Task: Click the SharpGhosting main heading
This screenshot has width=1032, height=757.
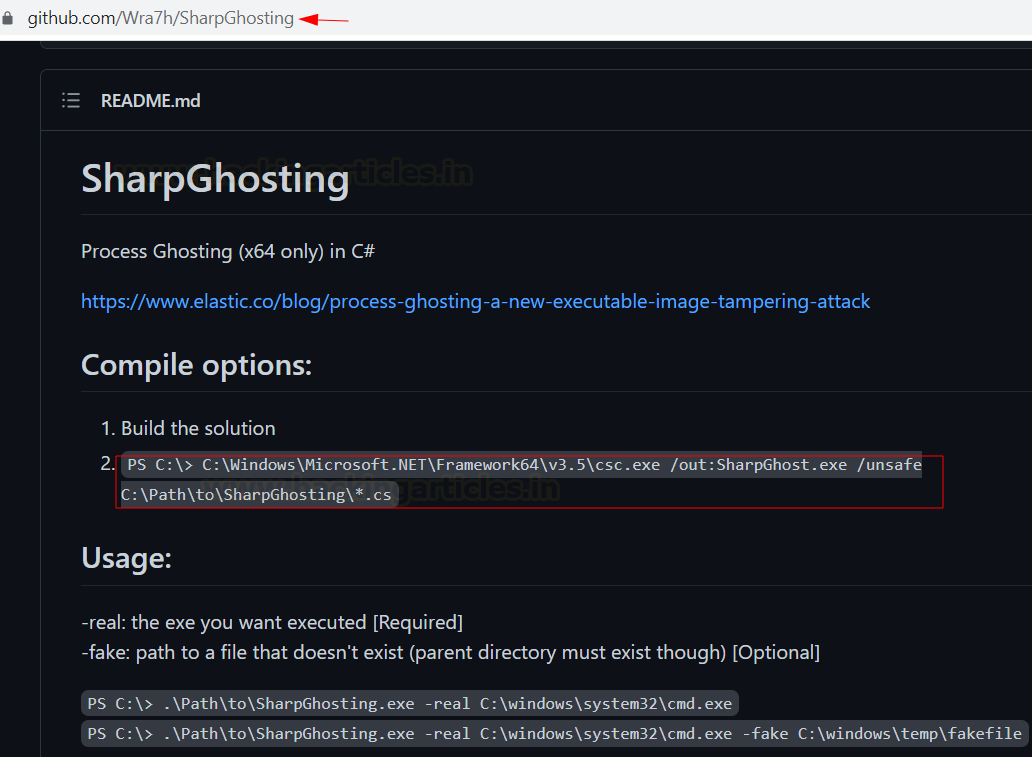Action: tap(215, 178)
